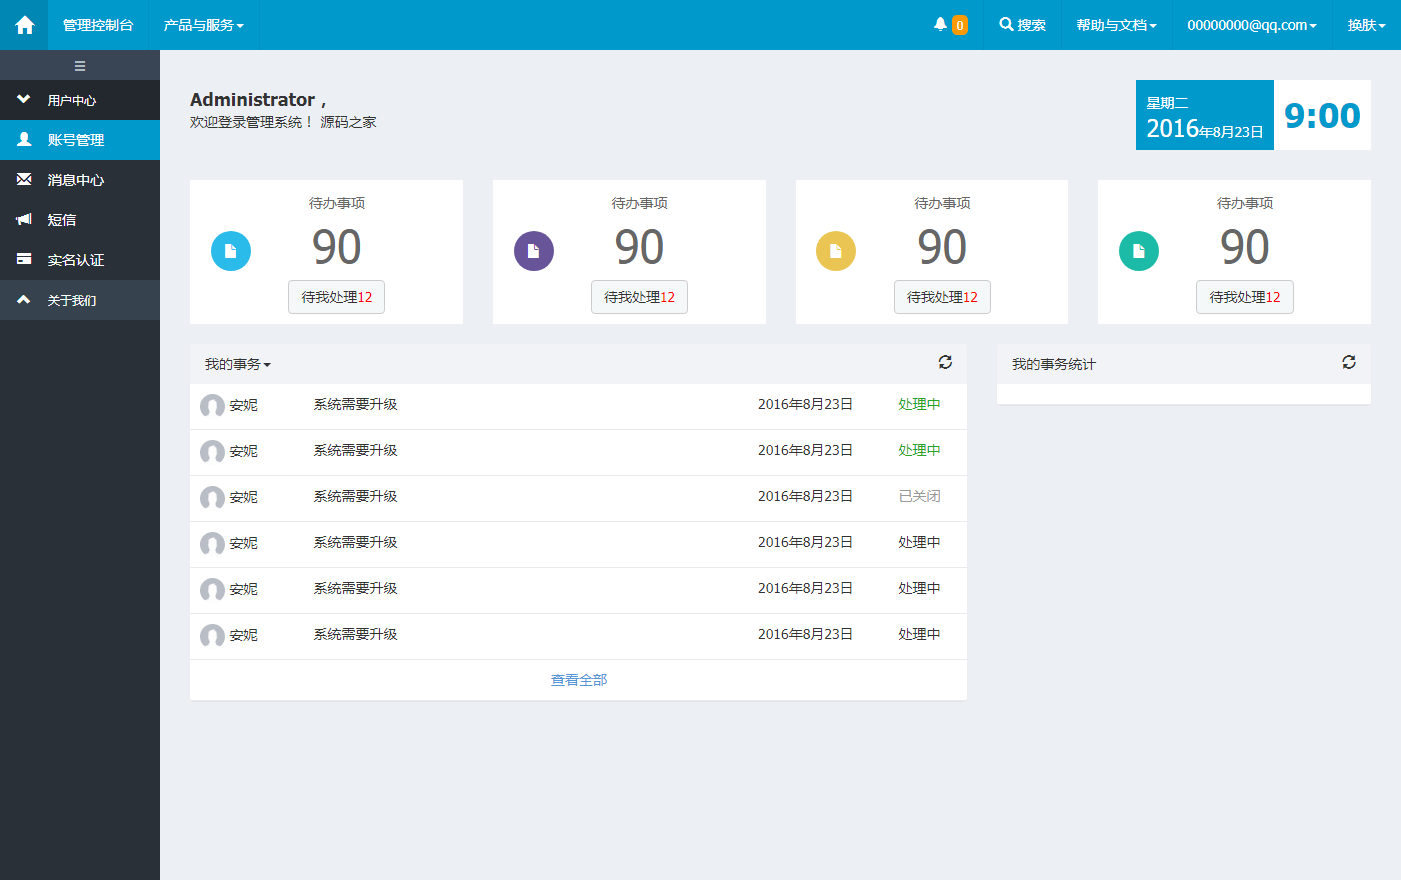The width and height of the screenshot is (1401, 880).
Task: Click the 短信 megaphone icon in sidebar
Action: [22, 219]
